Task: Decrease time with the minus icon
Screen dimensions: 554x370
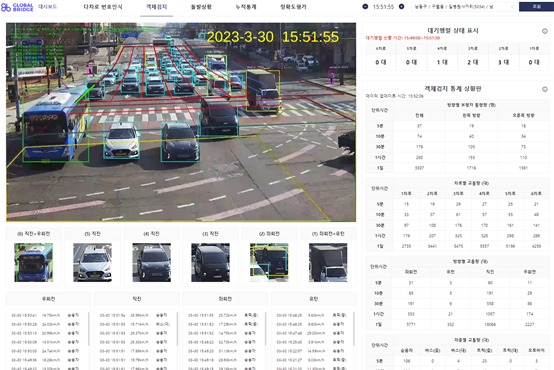Action: pos(365,7)
